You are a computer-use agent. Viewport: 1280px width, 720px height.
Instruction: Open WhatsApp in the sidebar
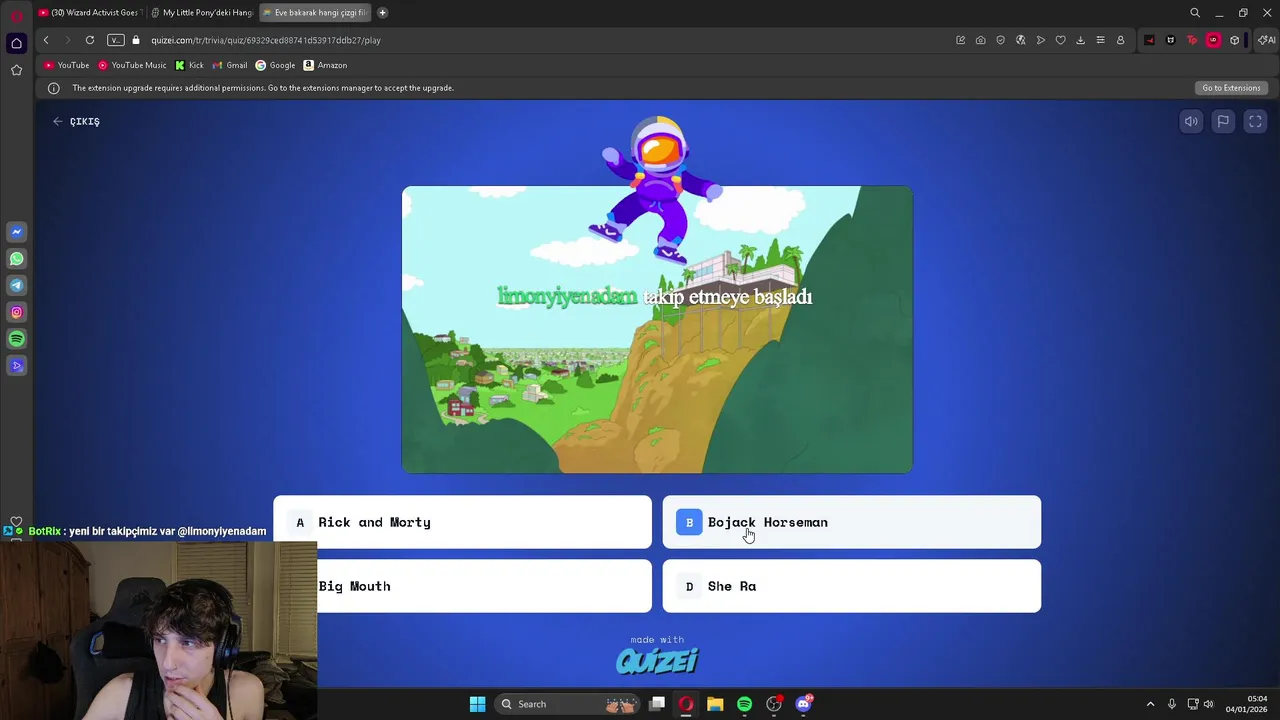pyautogui.click(x=16, y=259)
